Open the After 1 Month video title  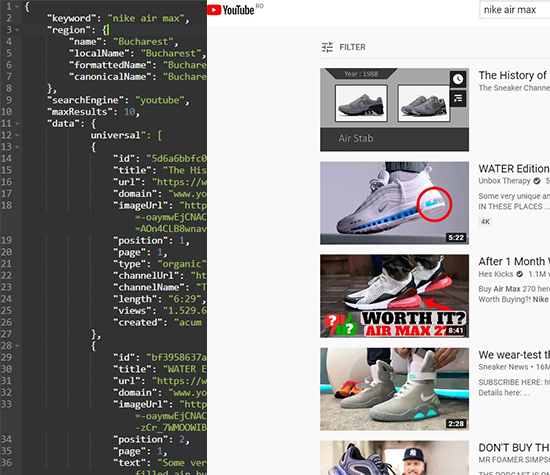pos(514,262)
